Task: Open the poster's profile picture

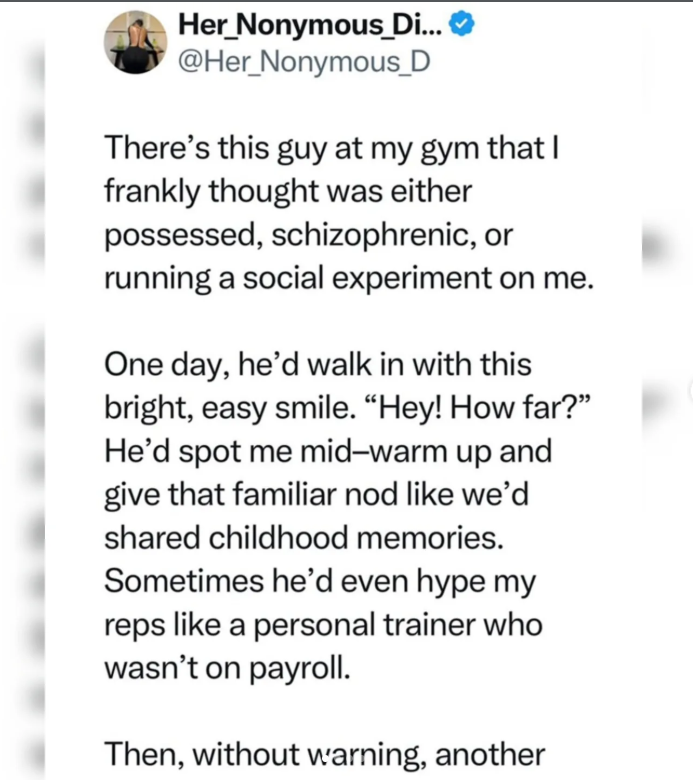Action: (135, 42)
